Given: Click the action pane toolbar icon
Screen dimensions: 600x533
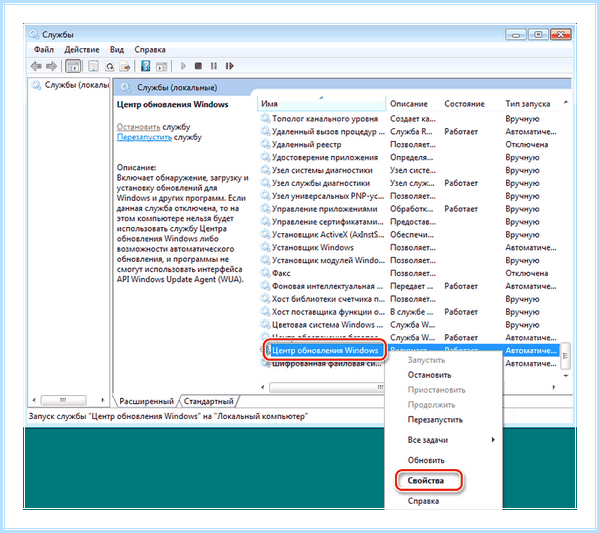Looking at the screenshot, I should [x=161, y=66].
